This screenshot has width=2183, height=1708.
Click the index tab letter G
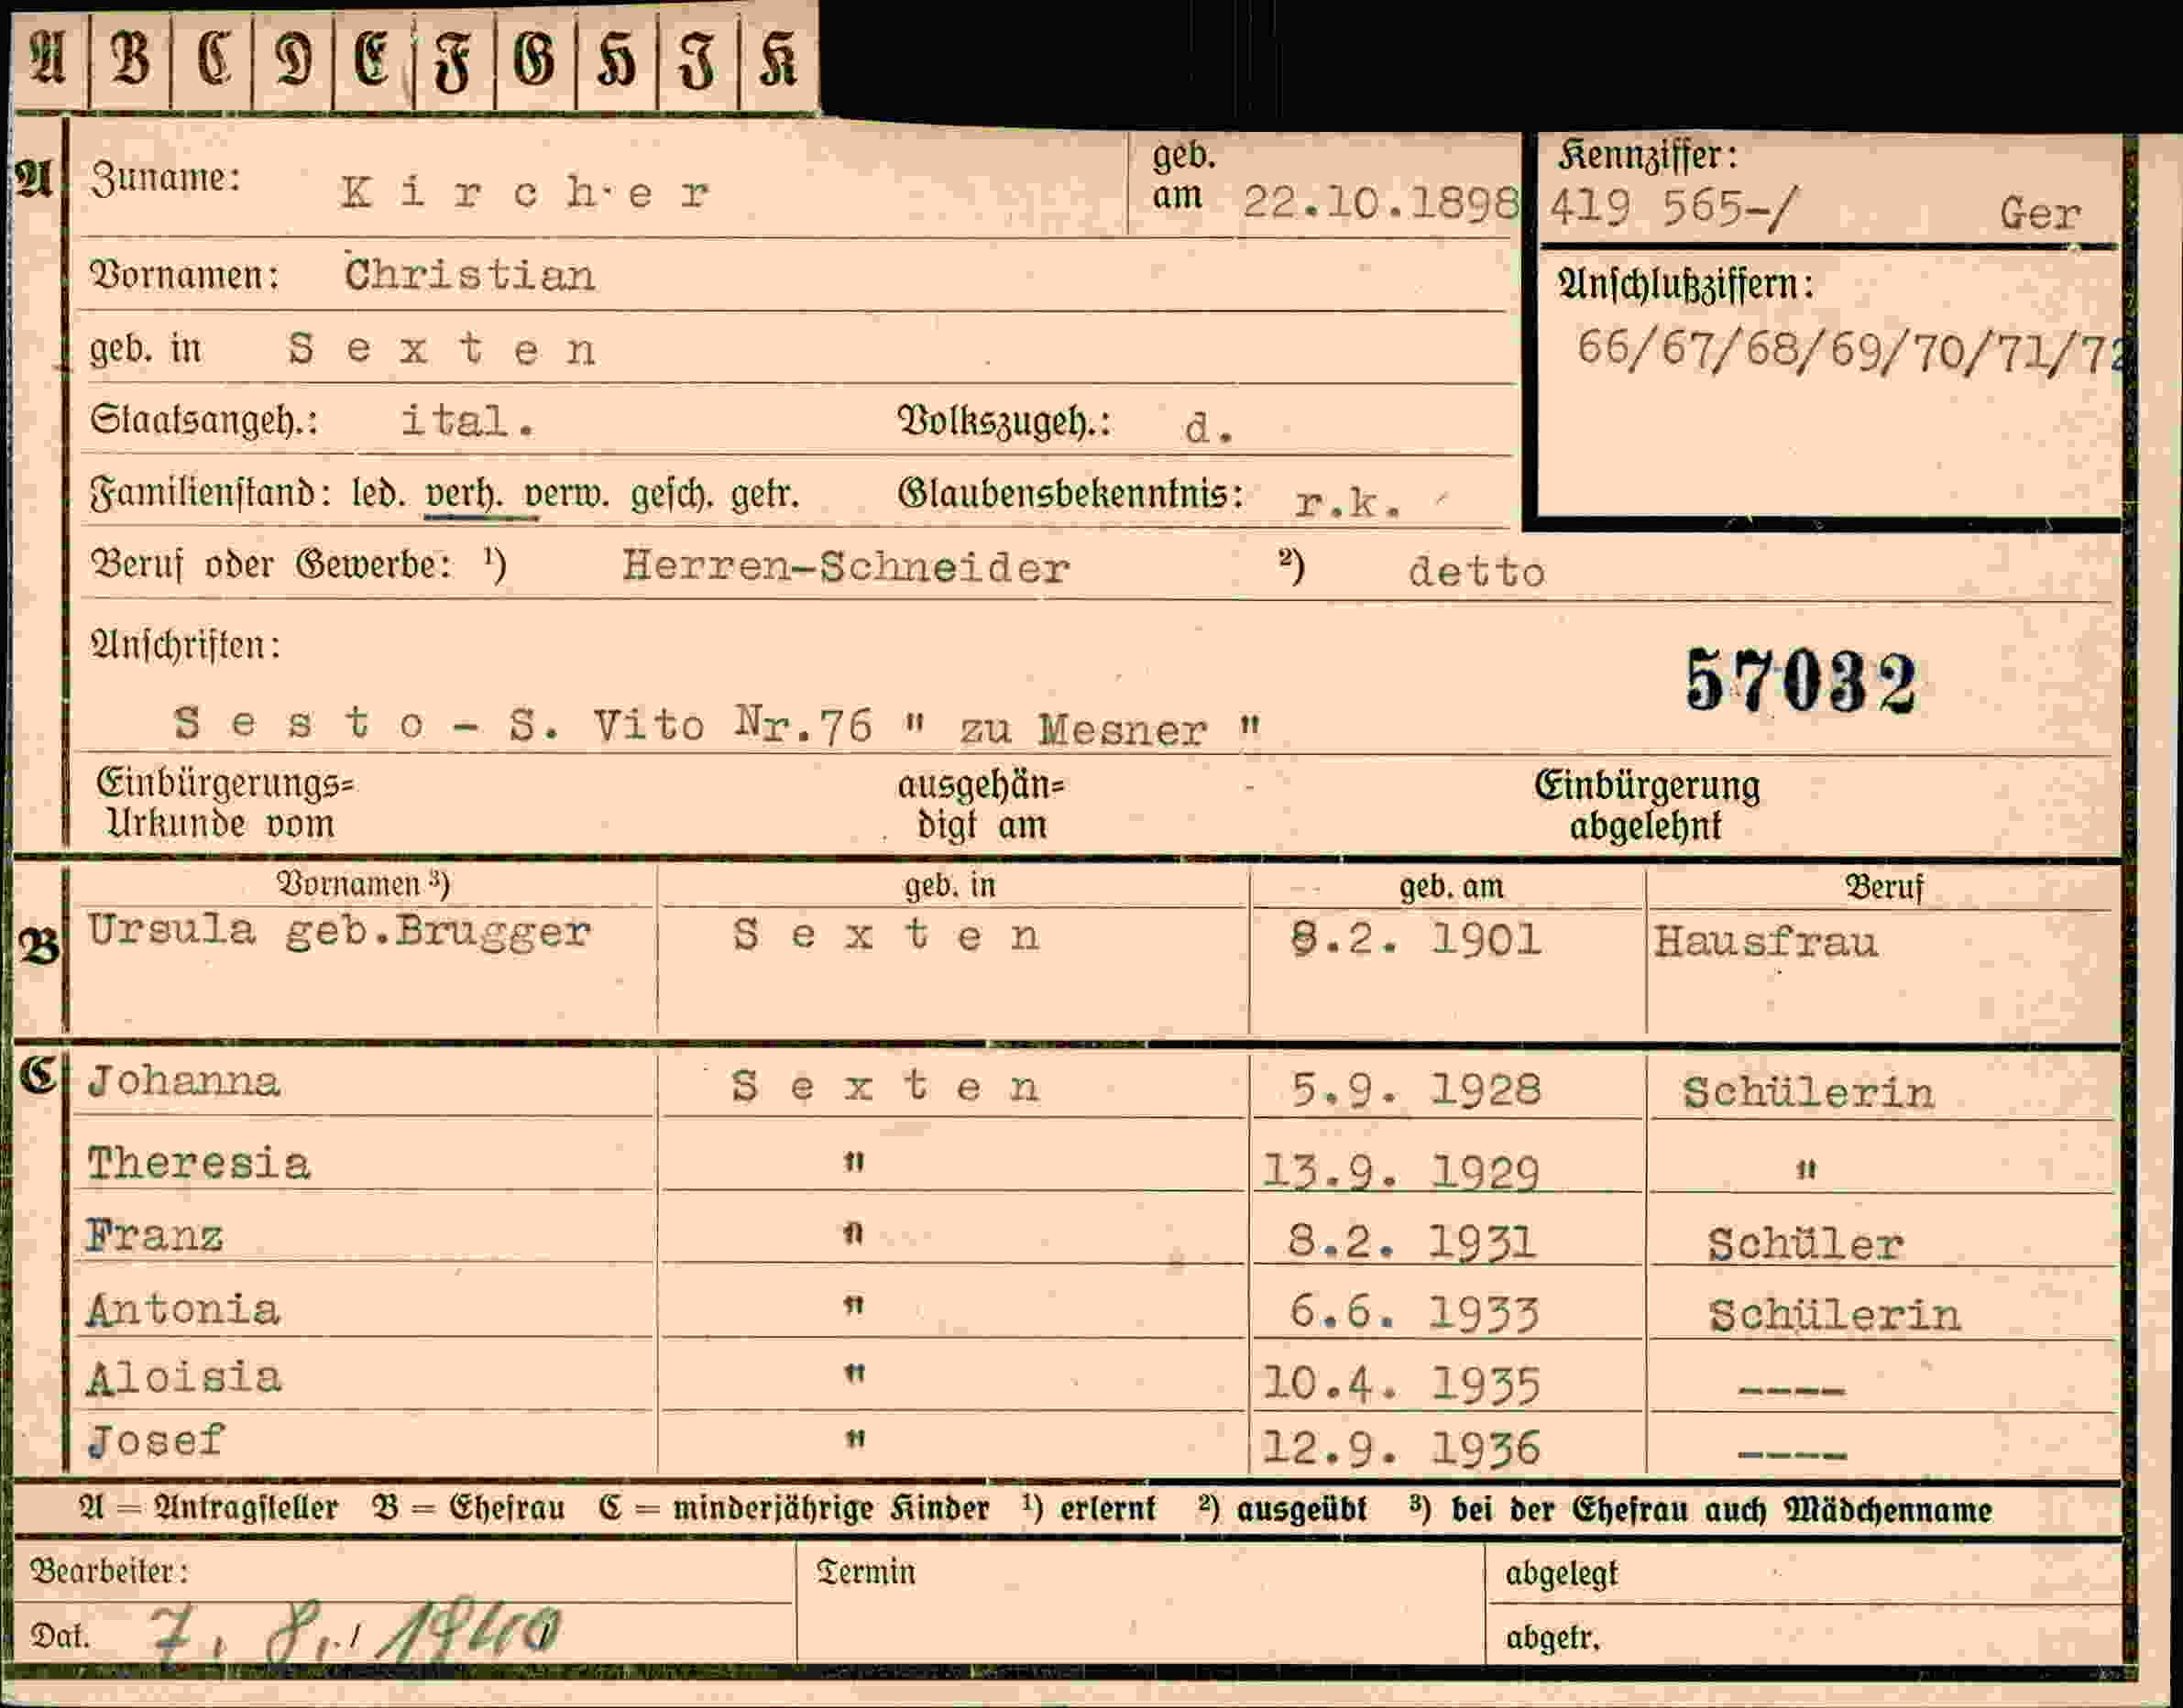tap(534, 57)
